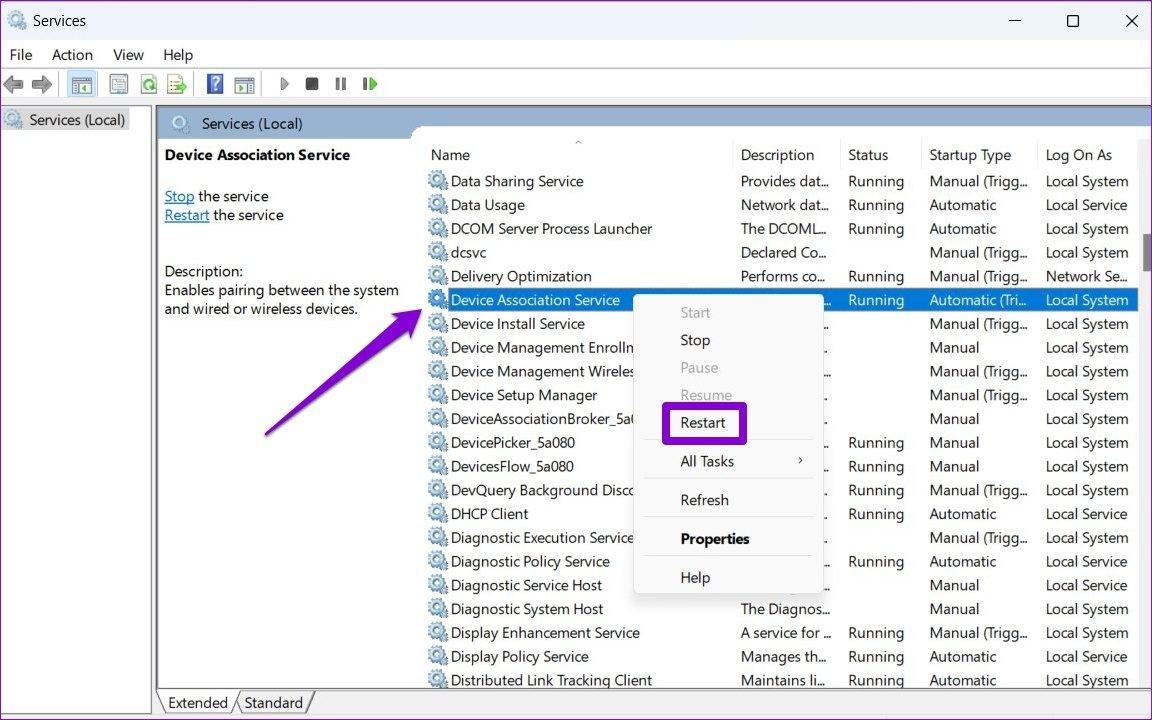Click the vertical scrollbar thumb

(1146, 252)
